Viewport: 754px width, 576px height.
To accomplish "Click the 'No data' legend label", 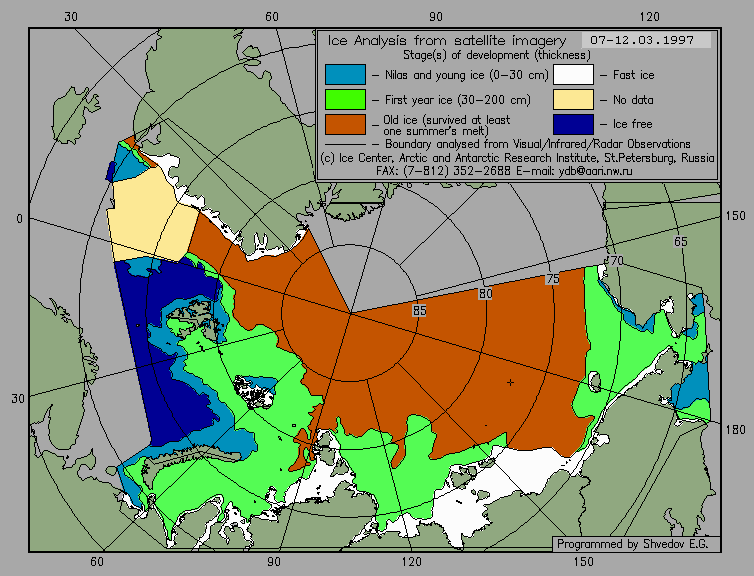I will tap(633, 100).
